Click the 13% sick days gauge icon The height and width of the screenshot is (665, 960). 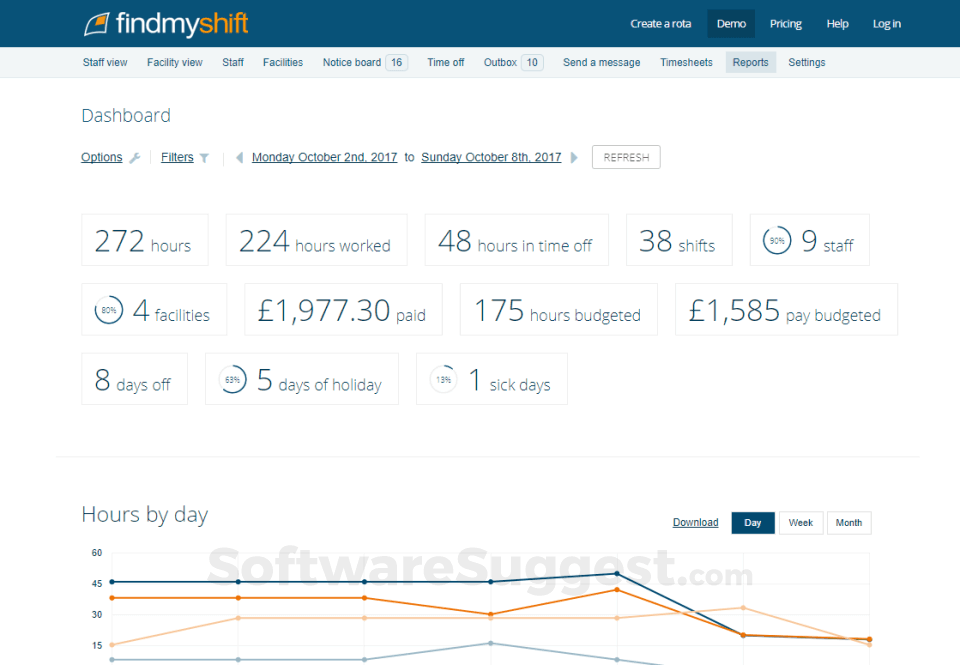pyautogui.click(x=442, y=379)
